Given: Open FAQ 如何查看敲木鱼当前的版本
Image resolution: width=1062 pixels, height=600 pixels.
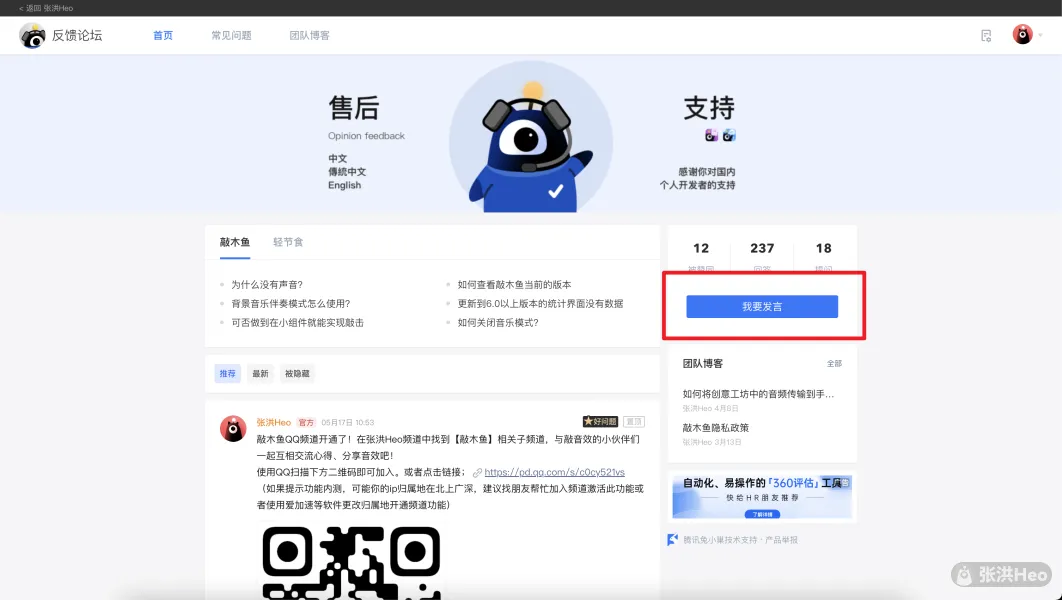Looking at the screenshot, I should coord(514,284).
